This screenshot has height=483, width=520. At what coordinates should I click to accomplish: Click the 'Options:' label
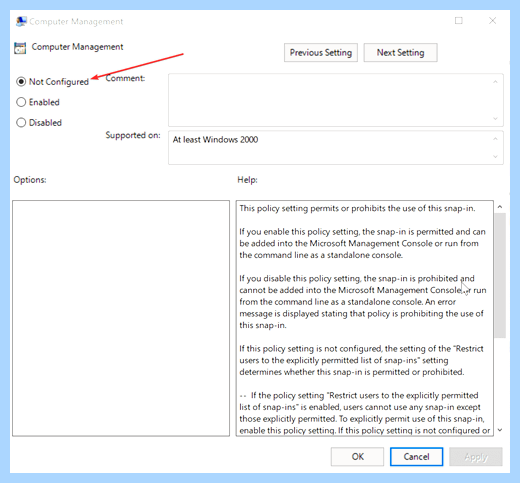30,180
